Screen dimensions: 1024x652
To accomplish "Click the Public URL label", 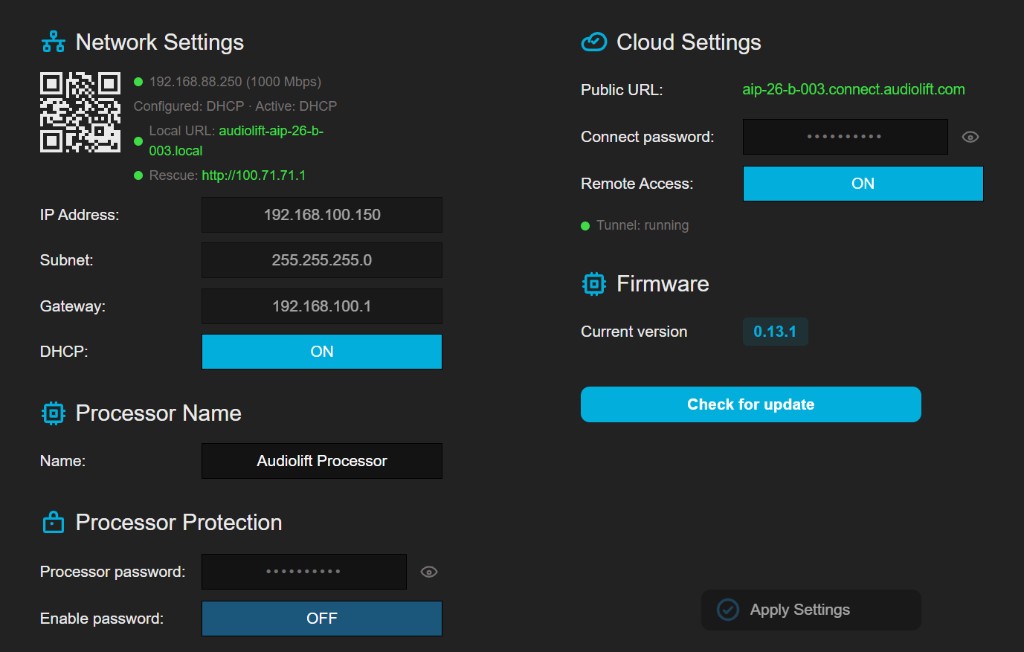I will pos(622,90).
